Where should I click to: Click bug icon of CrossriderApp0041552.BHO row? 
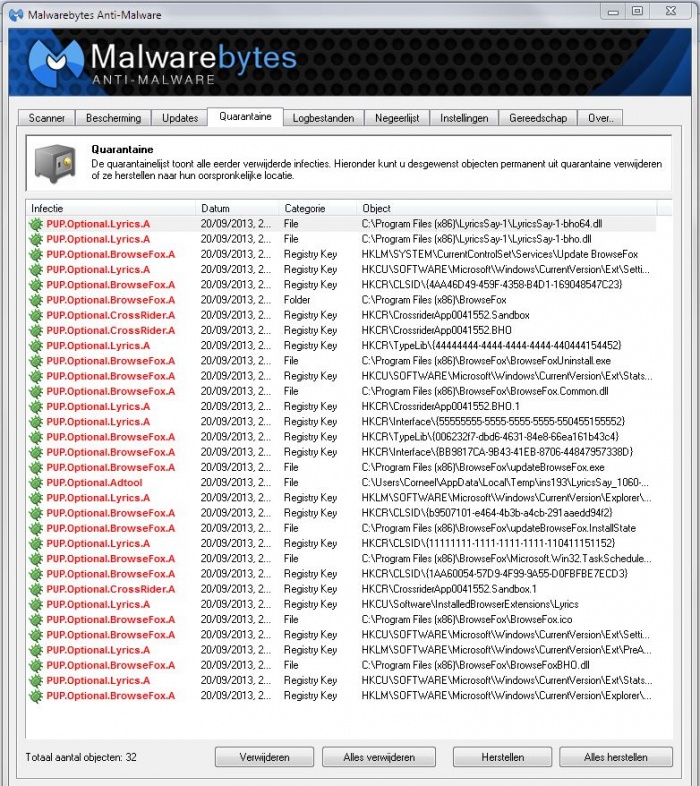[36, 330]
